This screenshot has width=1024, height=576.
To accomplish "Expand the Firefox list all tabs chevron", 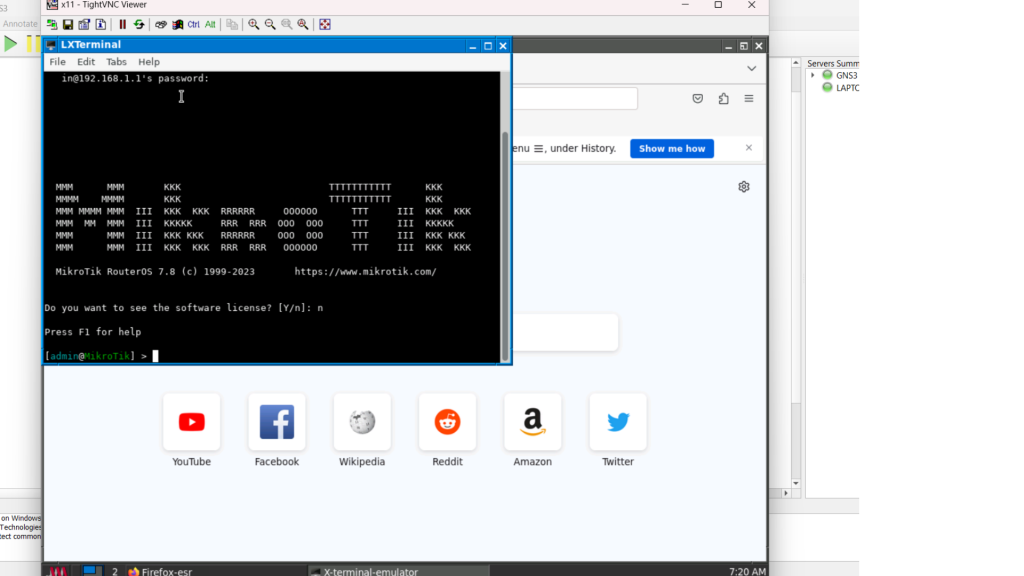I will [x=751, y=68].
